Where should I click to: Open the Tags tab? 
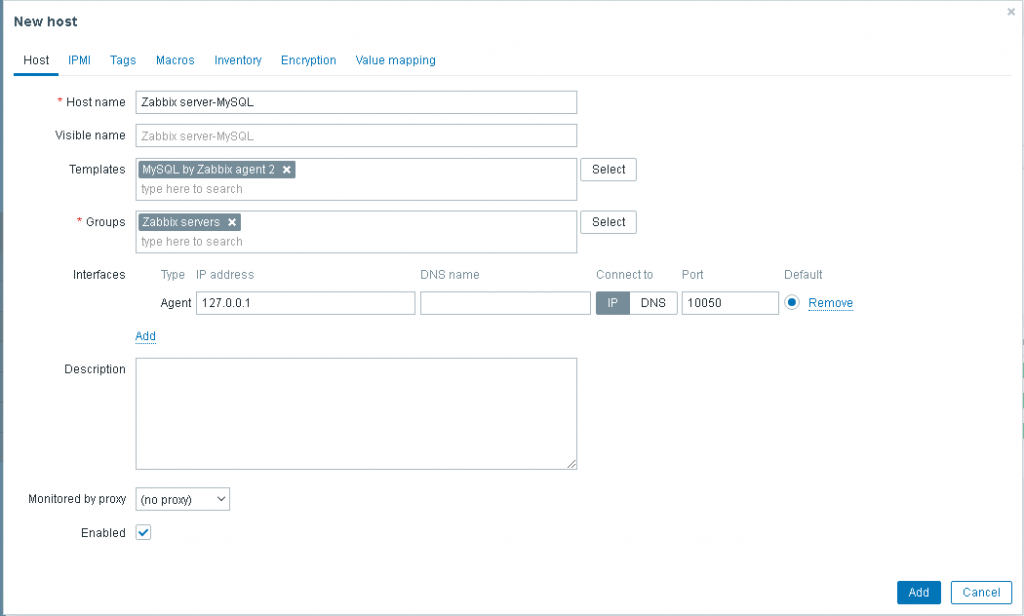pyautogui.click(x=123, y=60)
